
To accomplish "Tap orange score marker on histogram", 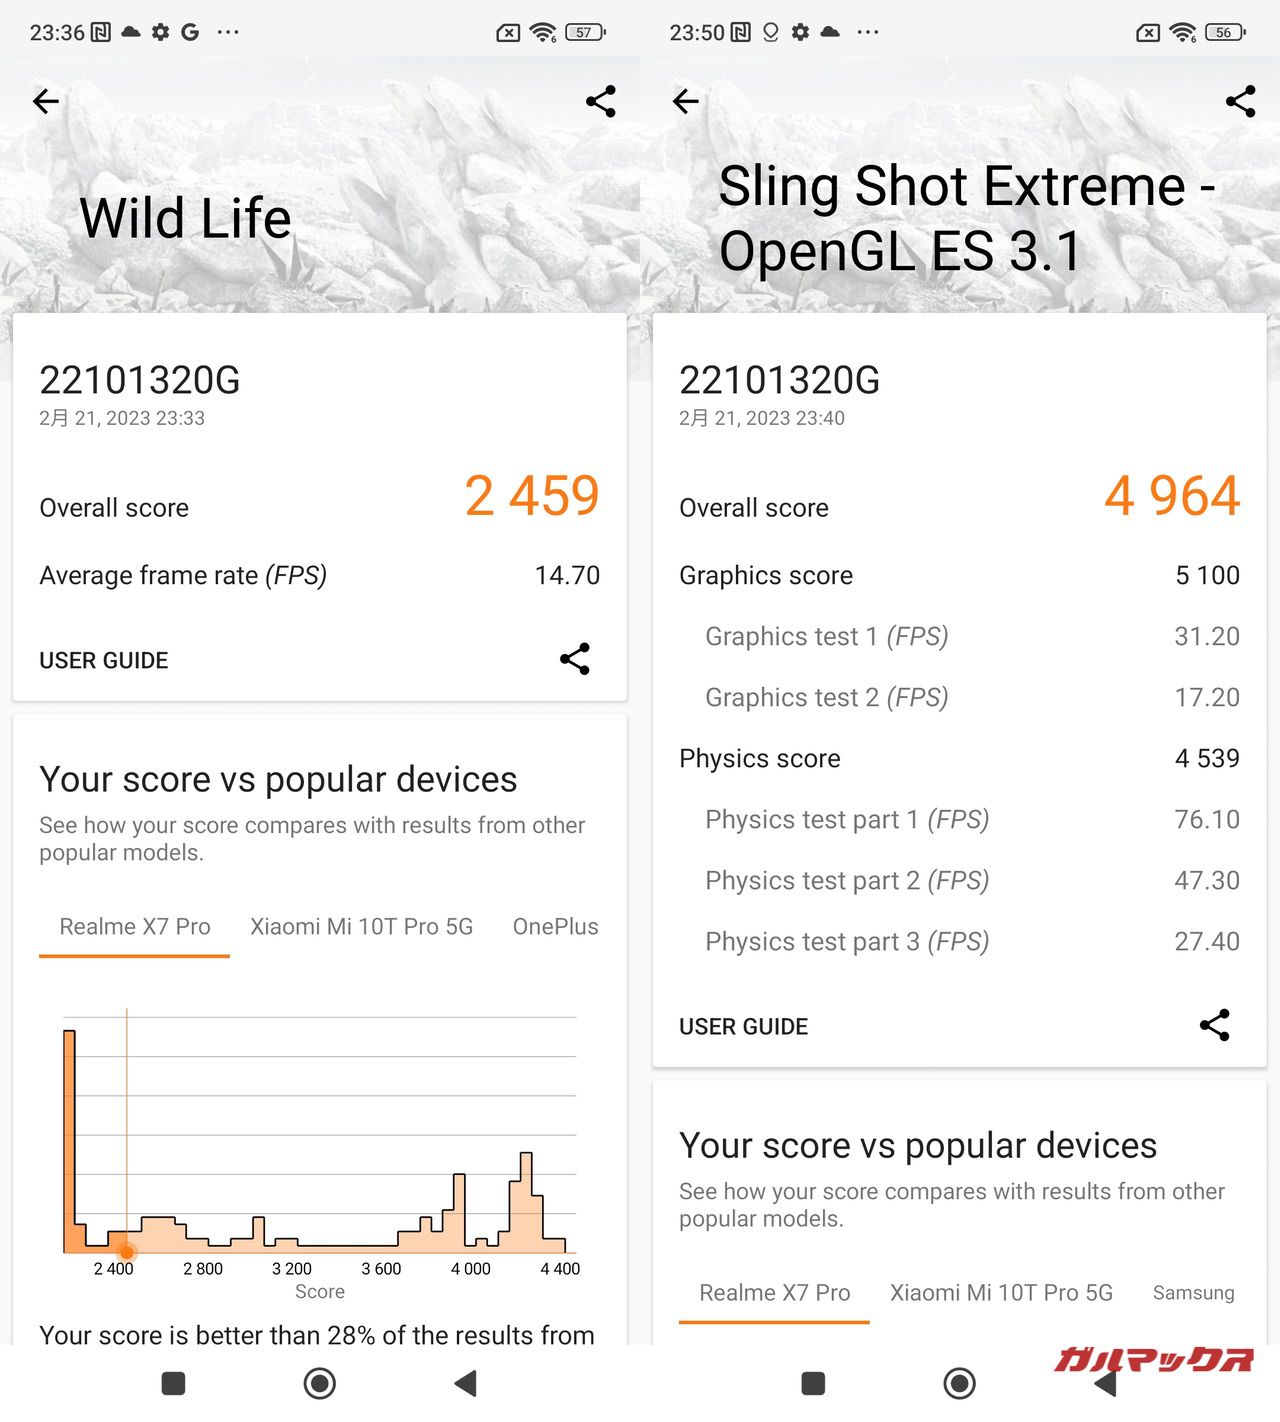I will coord(127,1251).
